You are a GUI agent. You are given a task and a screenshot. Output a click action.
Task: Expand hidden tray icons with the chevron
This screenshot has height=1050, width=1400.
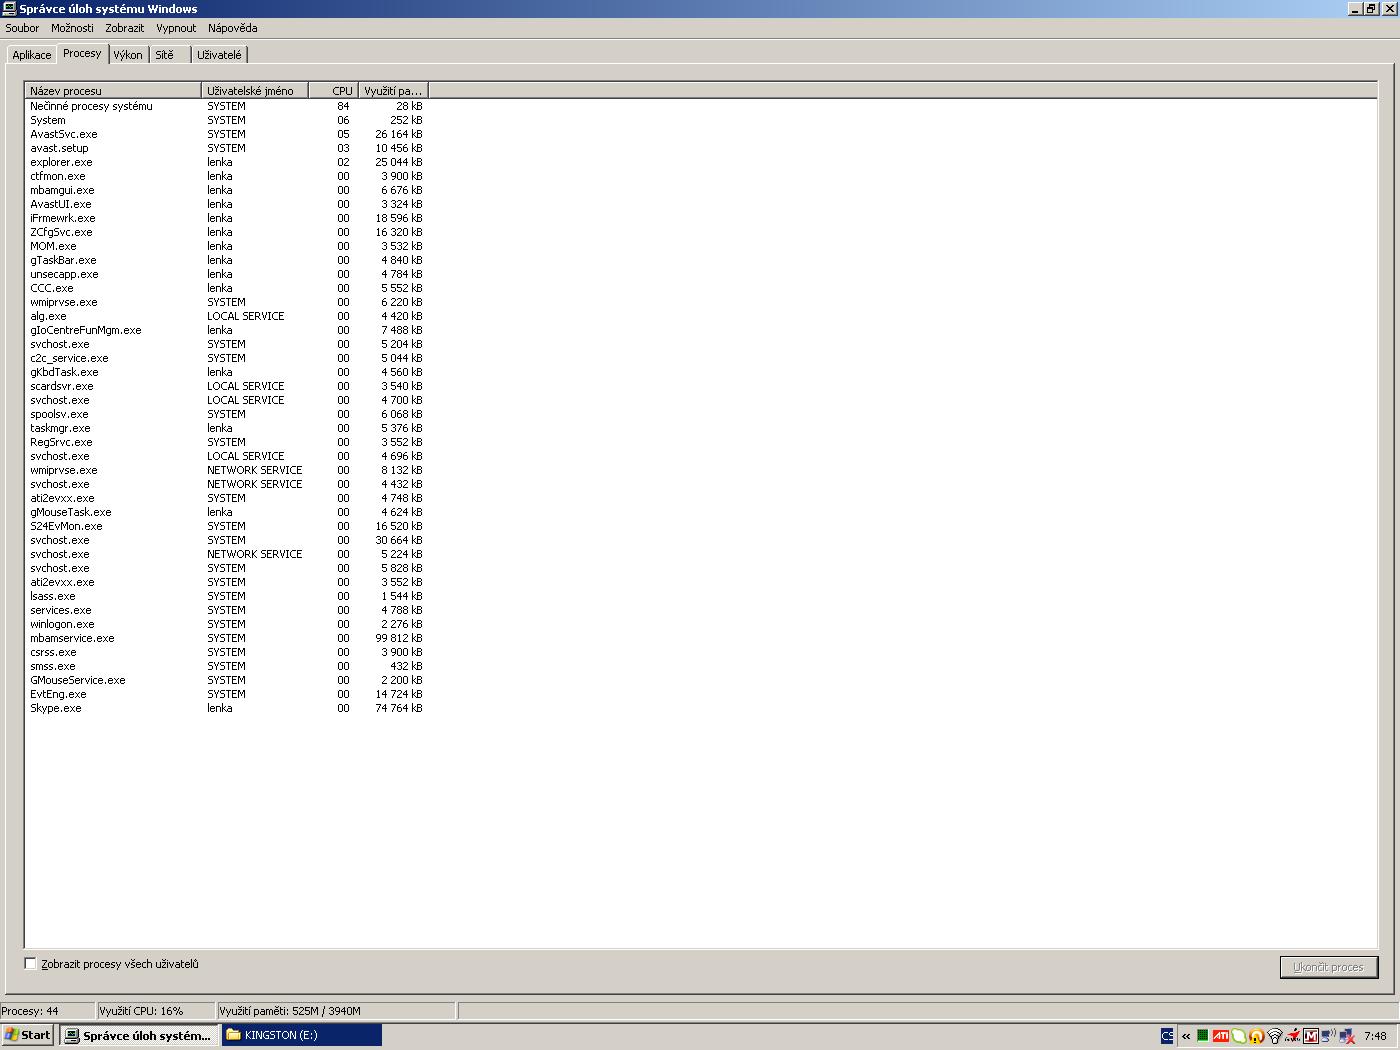1186,1036
